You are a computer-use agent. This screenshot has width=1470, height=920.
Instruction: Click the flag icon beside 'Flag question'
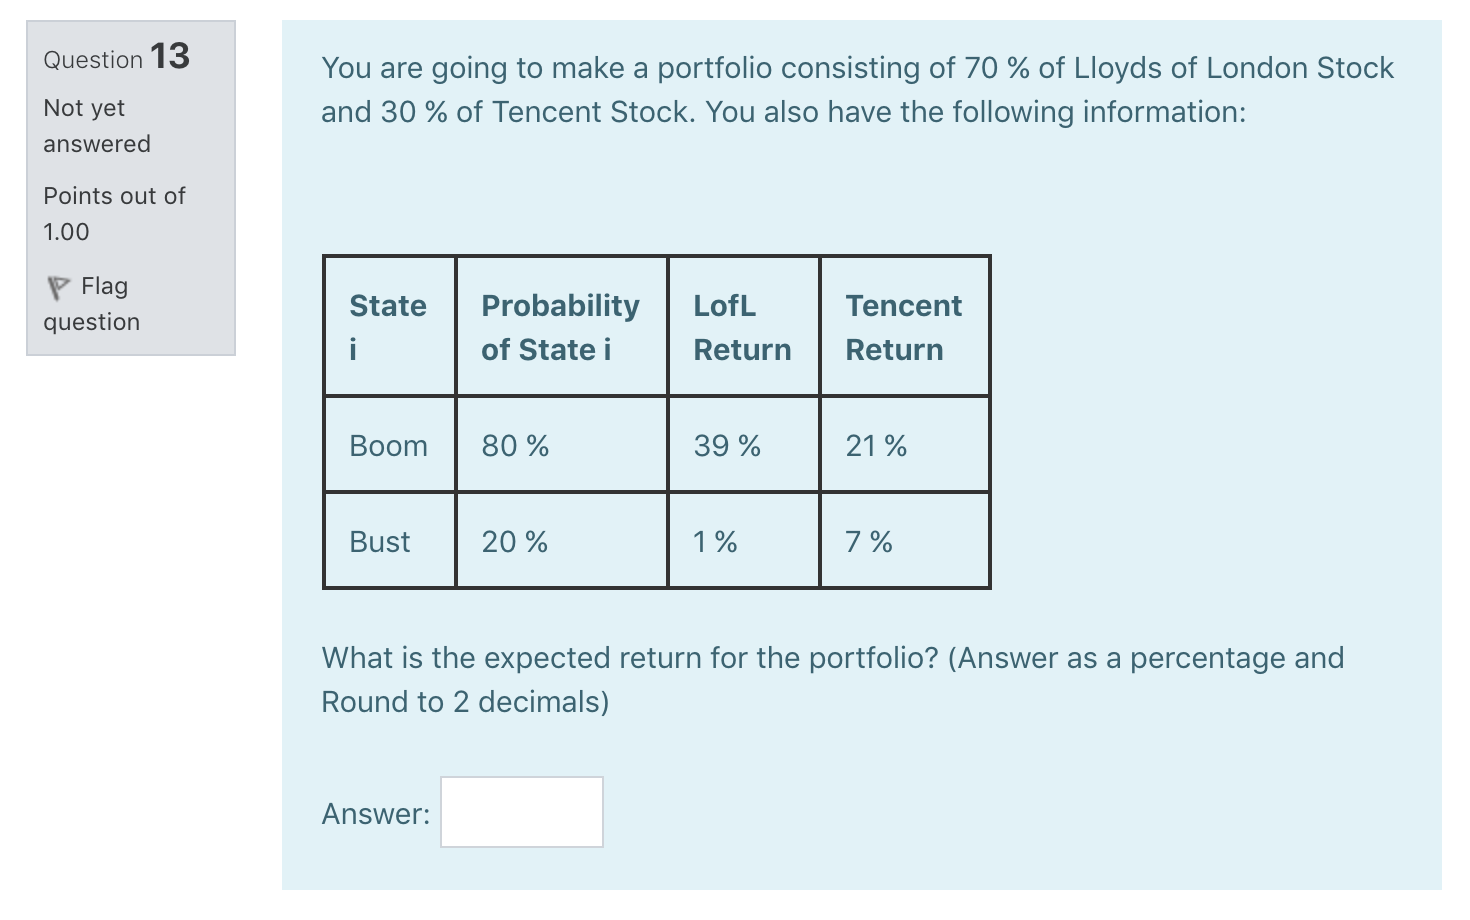point(58,287)
